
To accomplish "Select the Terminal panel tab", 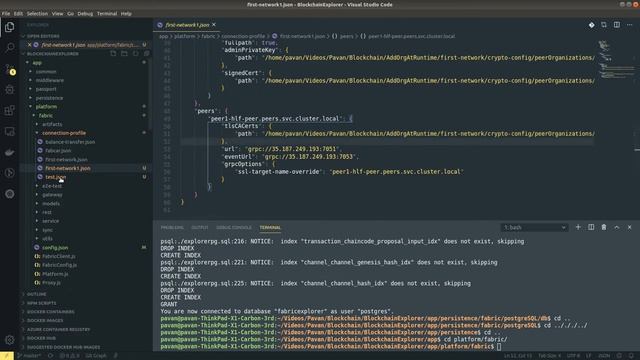I will 270,227.
